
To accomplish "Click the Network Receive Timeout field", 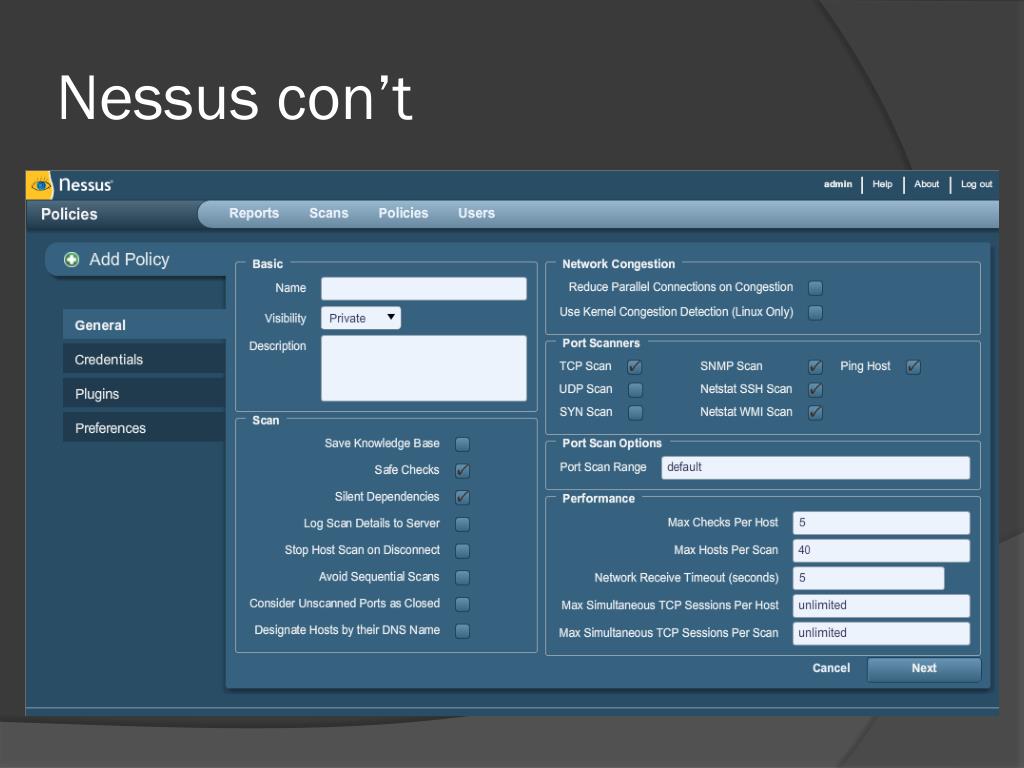I will (x=868, y=578).
